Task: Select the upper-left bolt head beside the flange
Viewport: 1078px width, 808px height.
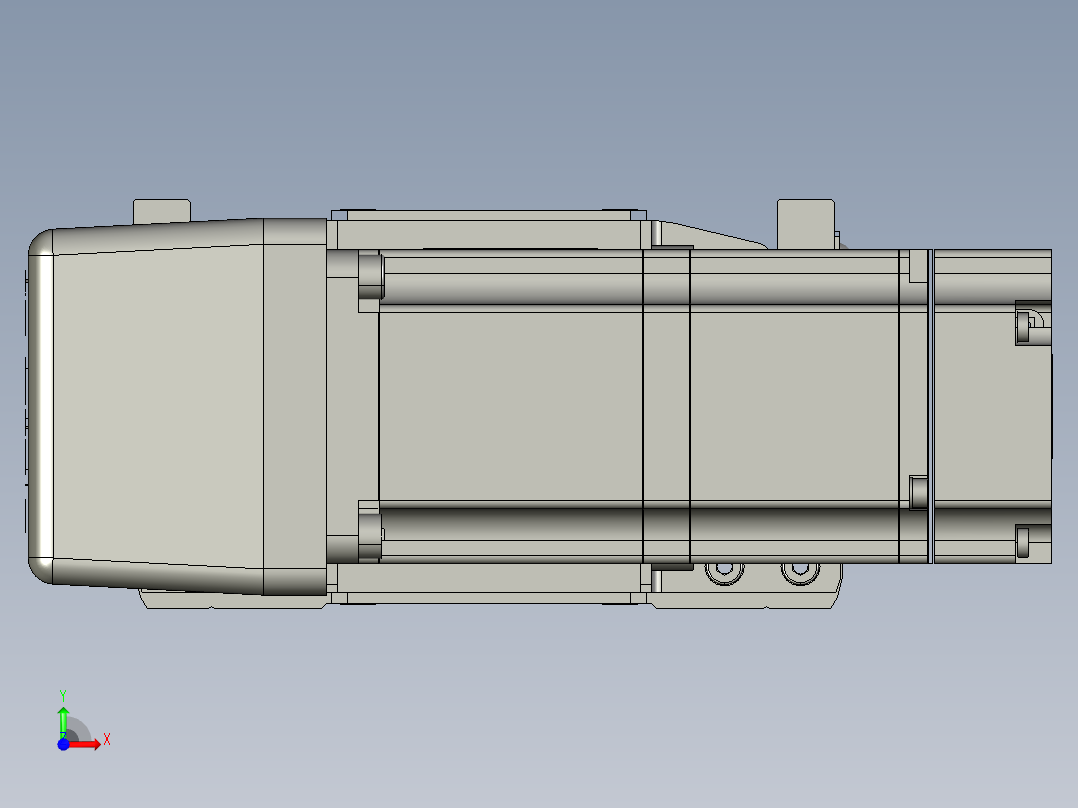Action: pyautogui.click(x=371, y=276)
